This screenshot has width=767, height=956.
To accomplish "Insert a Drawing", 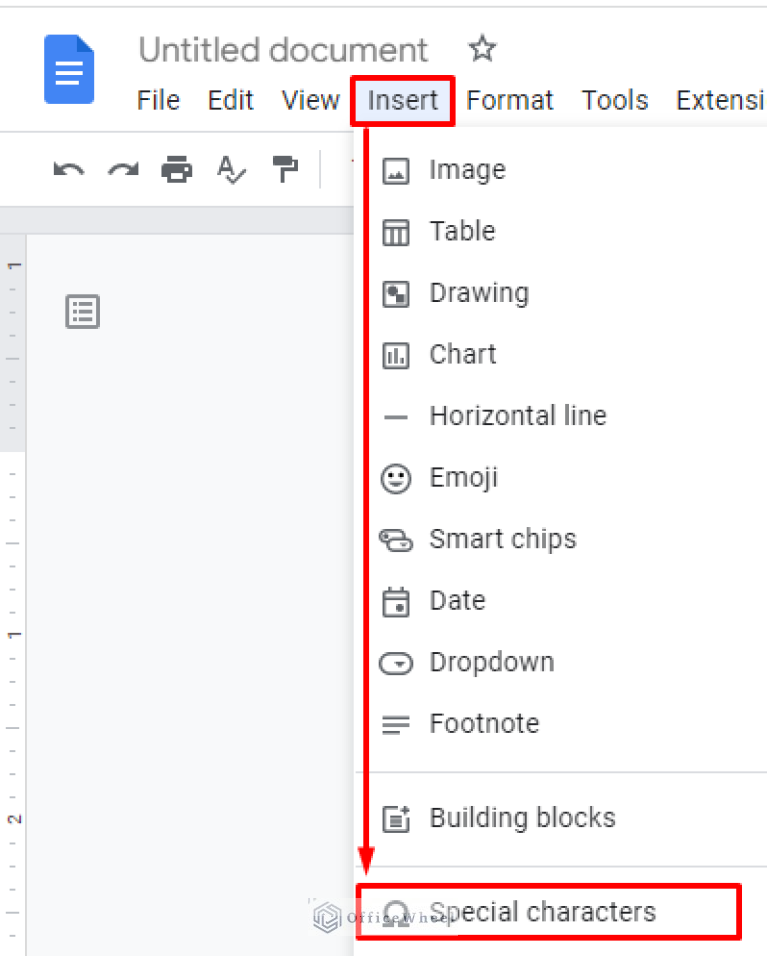I will [x=479, y=293].
